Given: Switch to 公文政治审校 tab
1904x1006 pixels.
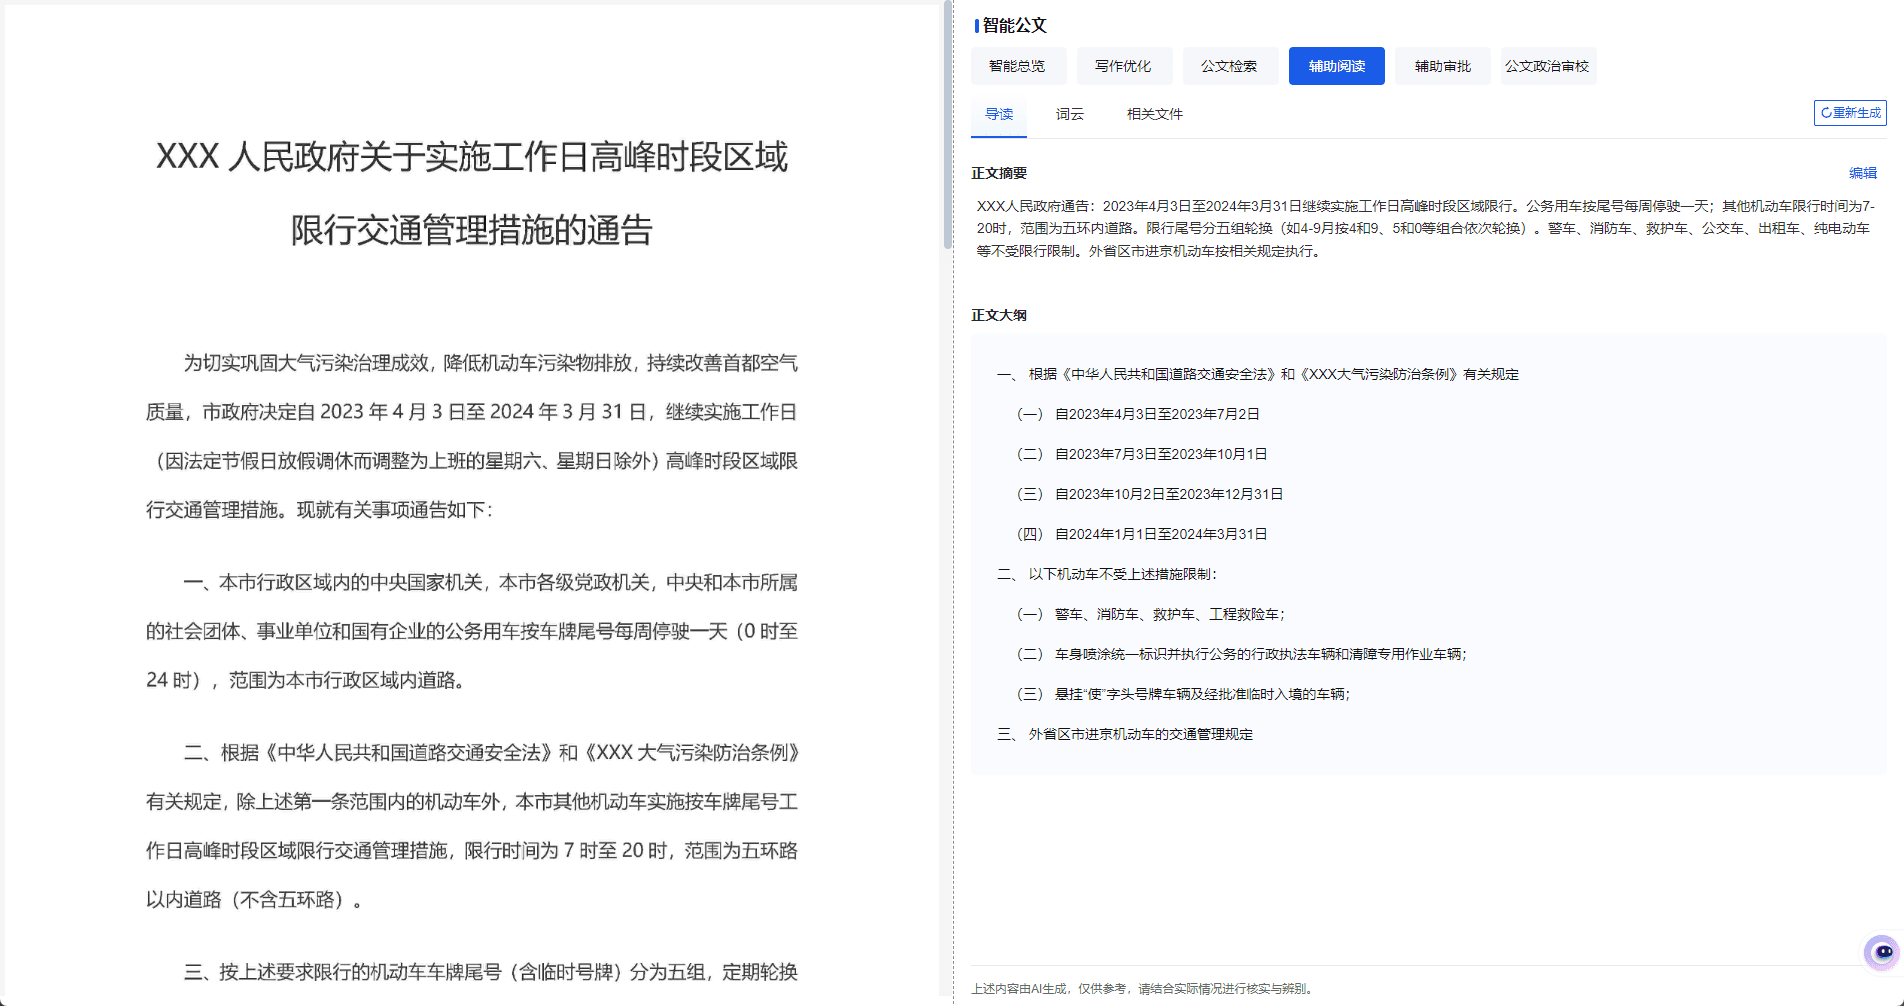Looking at the screenshot, I should coord(1548,66).
